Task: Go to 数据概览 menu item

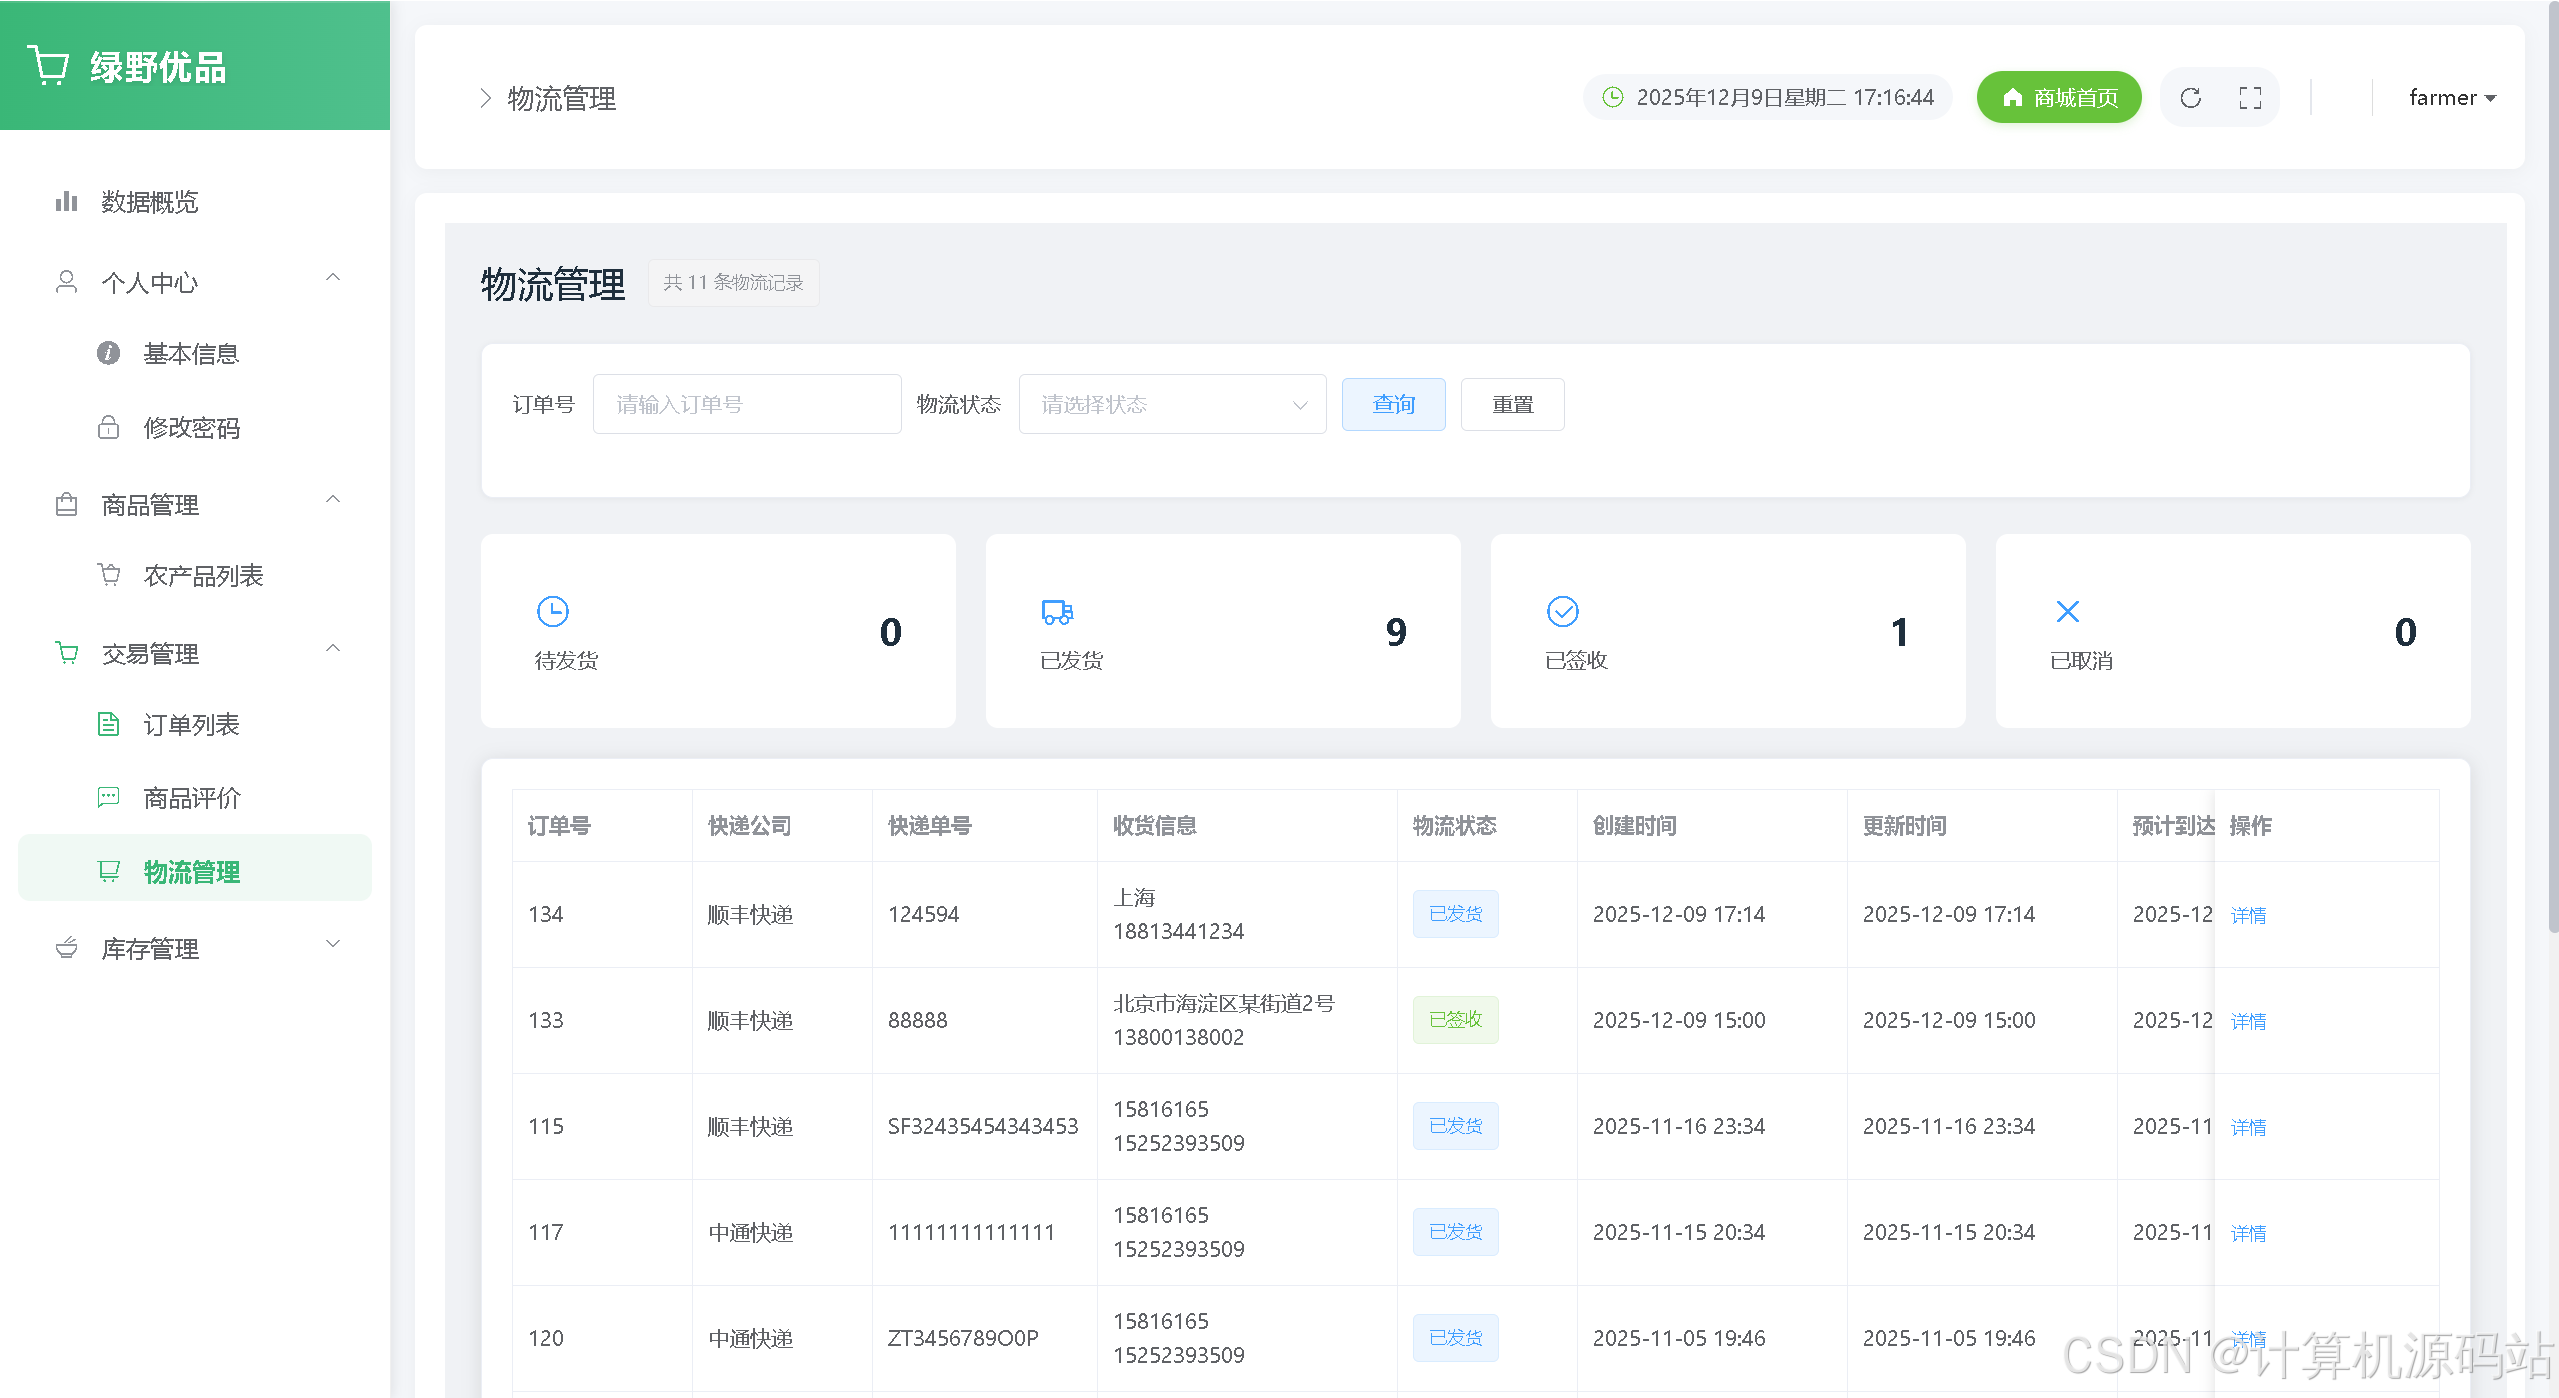Action: tap(149, 202)
